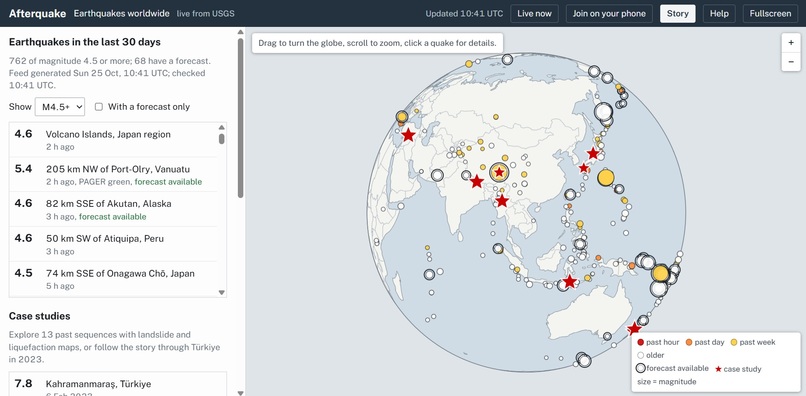806x396 pixels.
Task: Click the 'Drag to turn the globe' hint box
Action: coord(377,43)
